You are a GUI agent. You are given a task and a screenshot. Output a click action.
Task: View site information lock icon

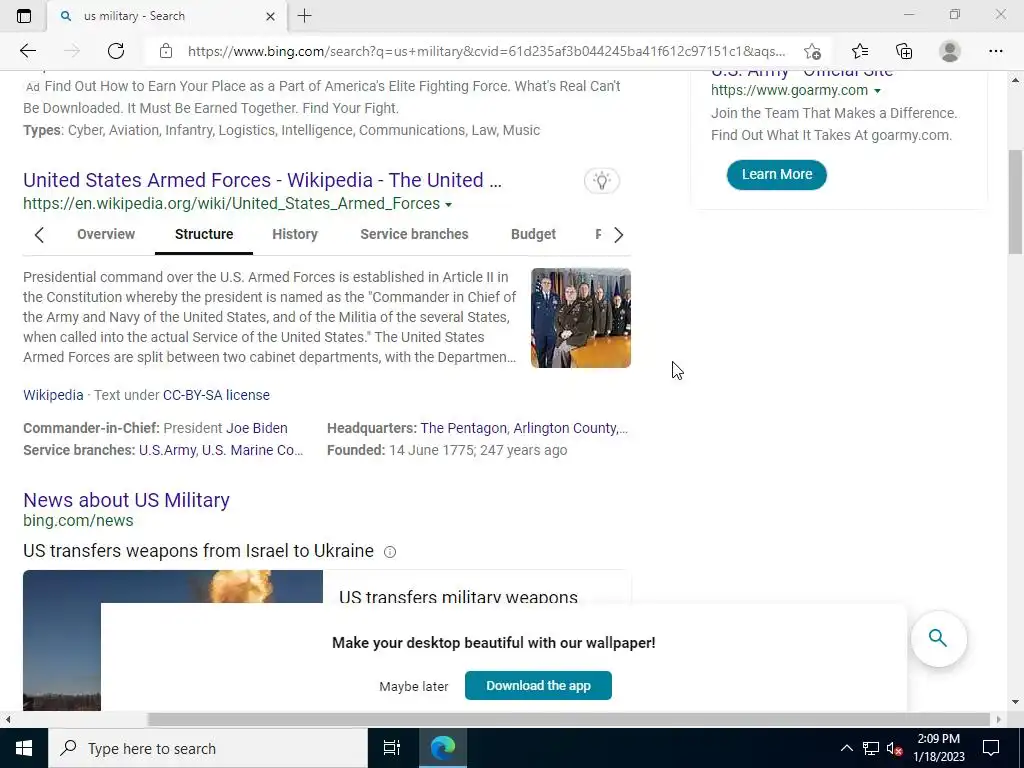coord(166,51)
